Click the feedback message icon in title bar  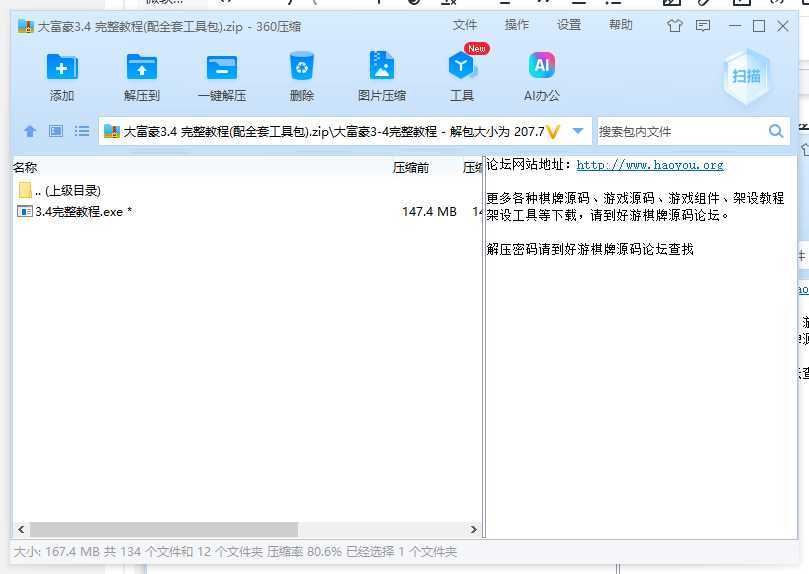pos(703,26)
